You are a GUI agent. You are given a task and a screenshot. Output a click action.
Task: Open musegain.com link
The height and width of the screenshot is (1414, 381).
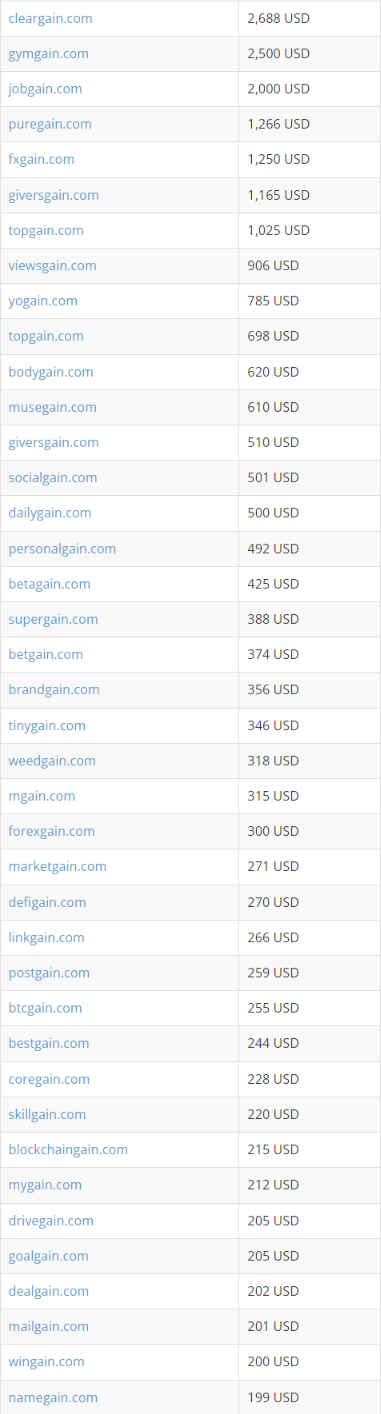point(52,407)
